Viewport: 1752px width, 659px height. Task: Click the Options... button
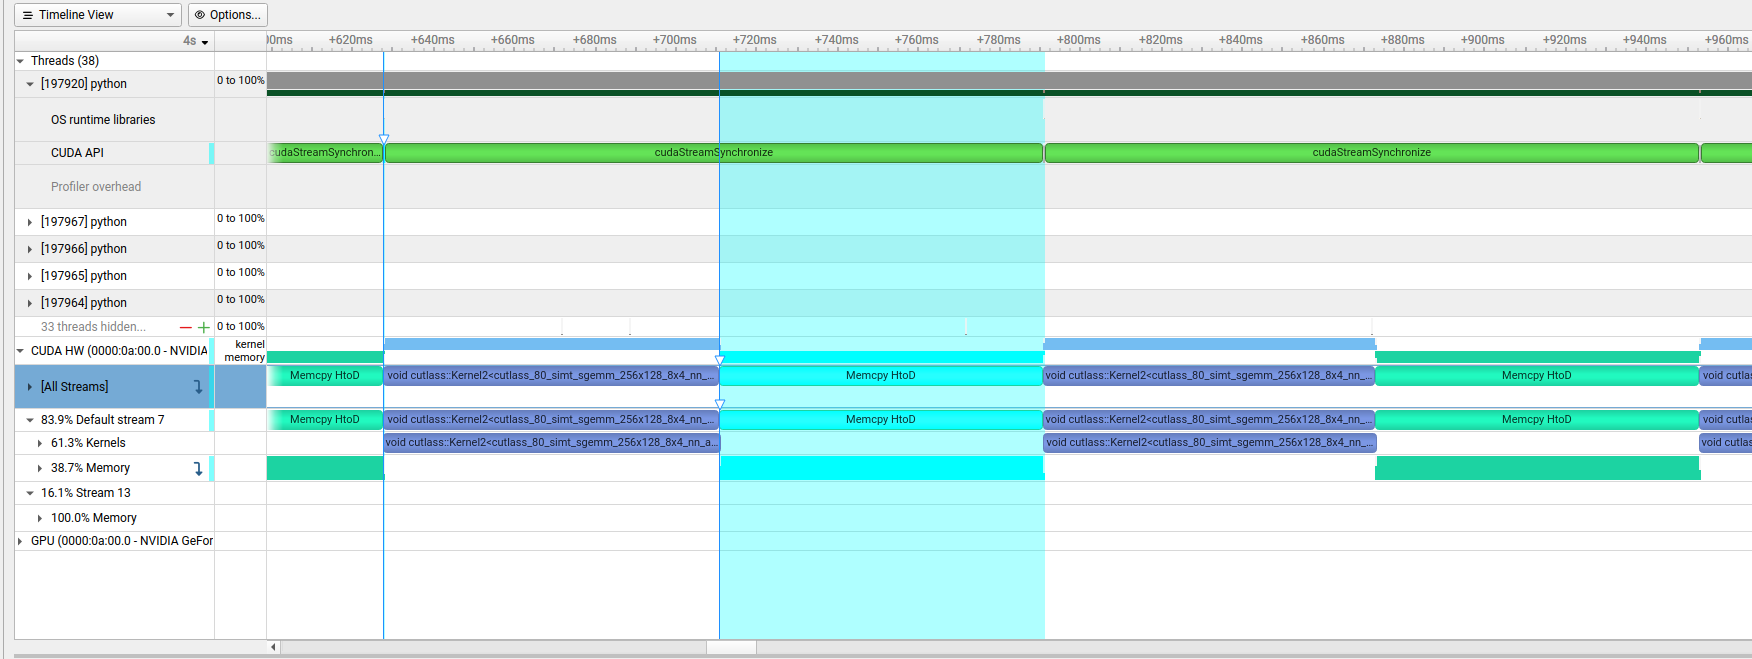click(x=228, y=15)
